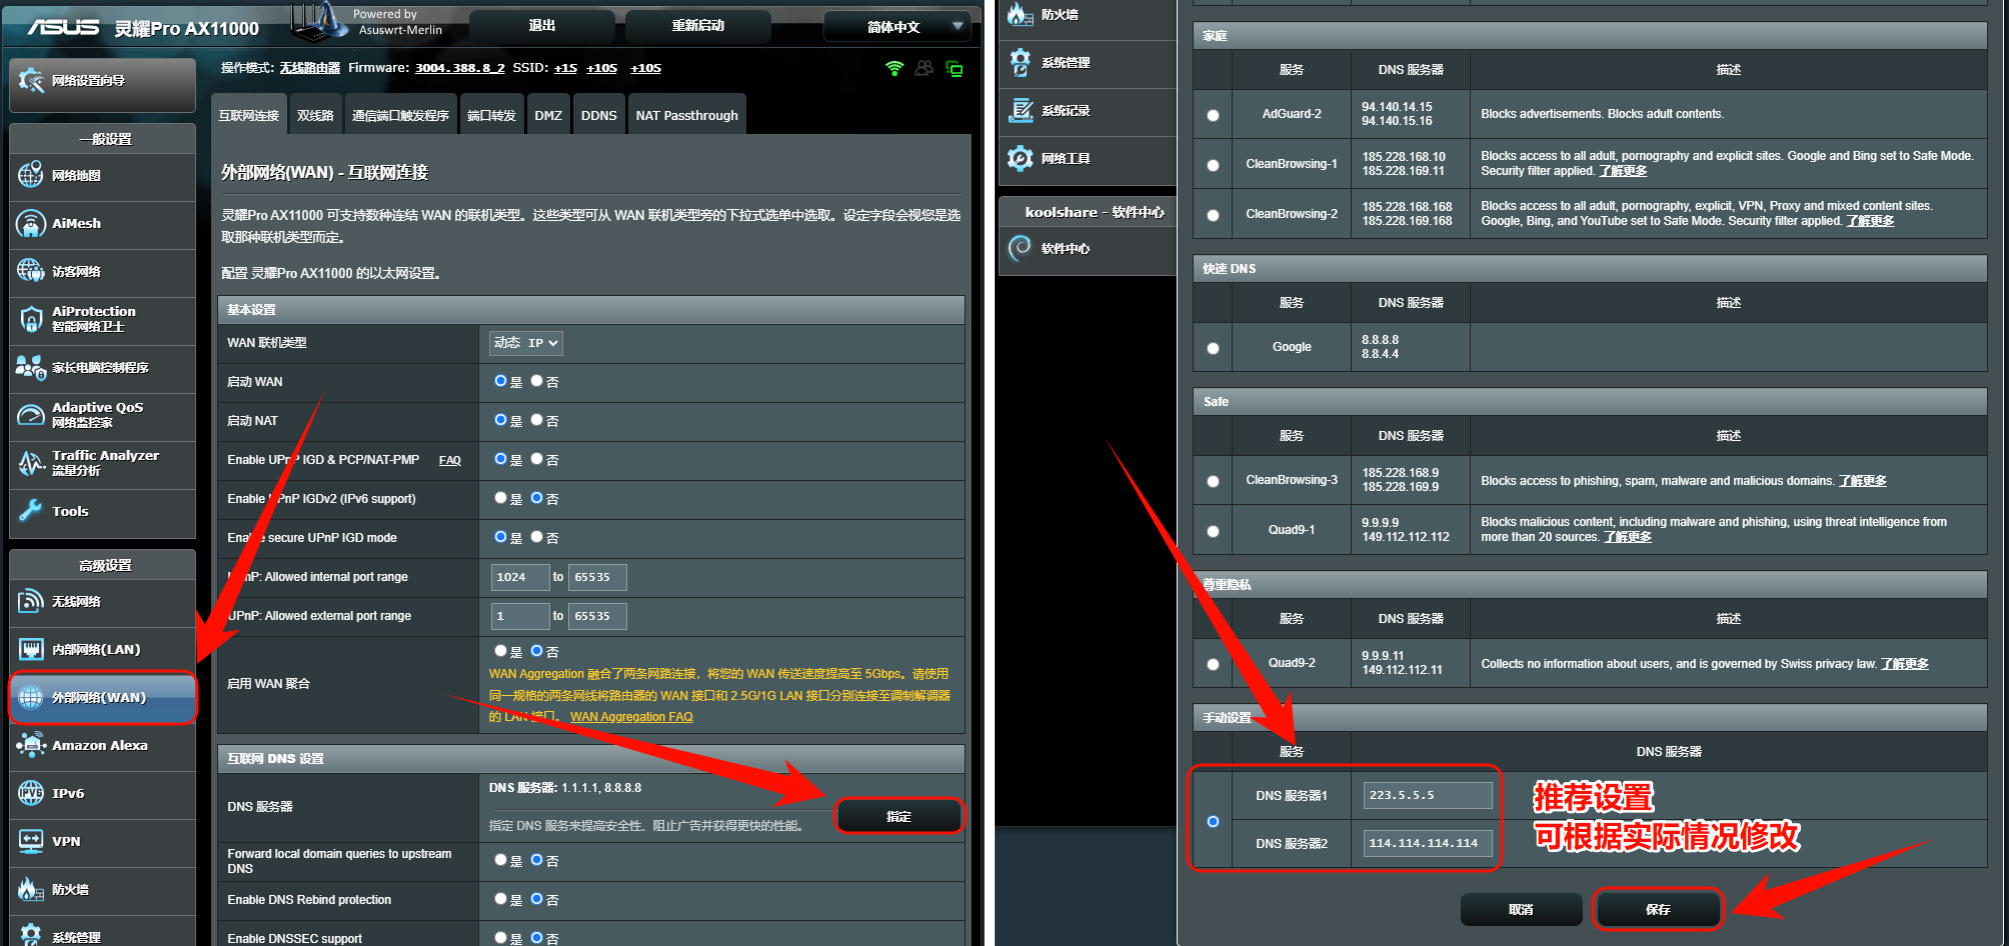2009x946 pixels.
Task: Select 是 for Enable DNS Rebind protection
Action: pos(501,899)
